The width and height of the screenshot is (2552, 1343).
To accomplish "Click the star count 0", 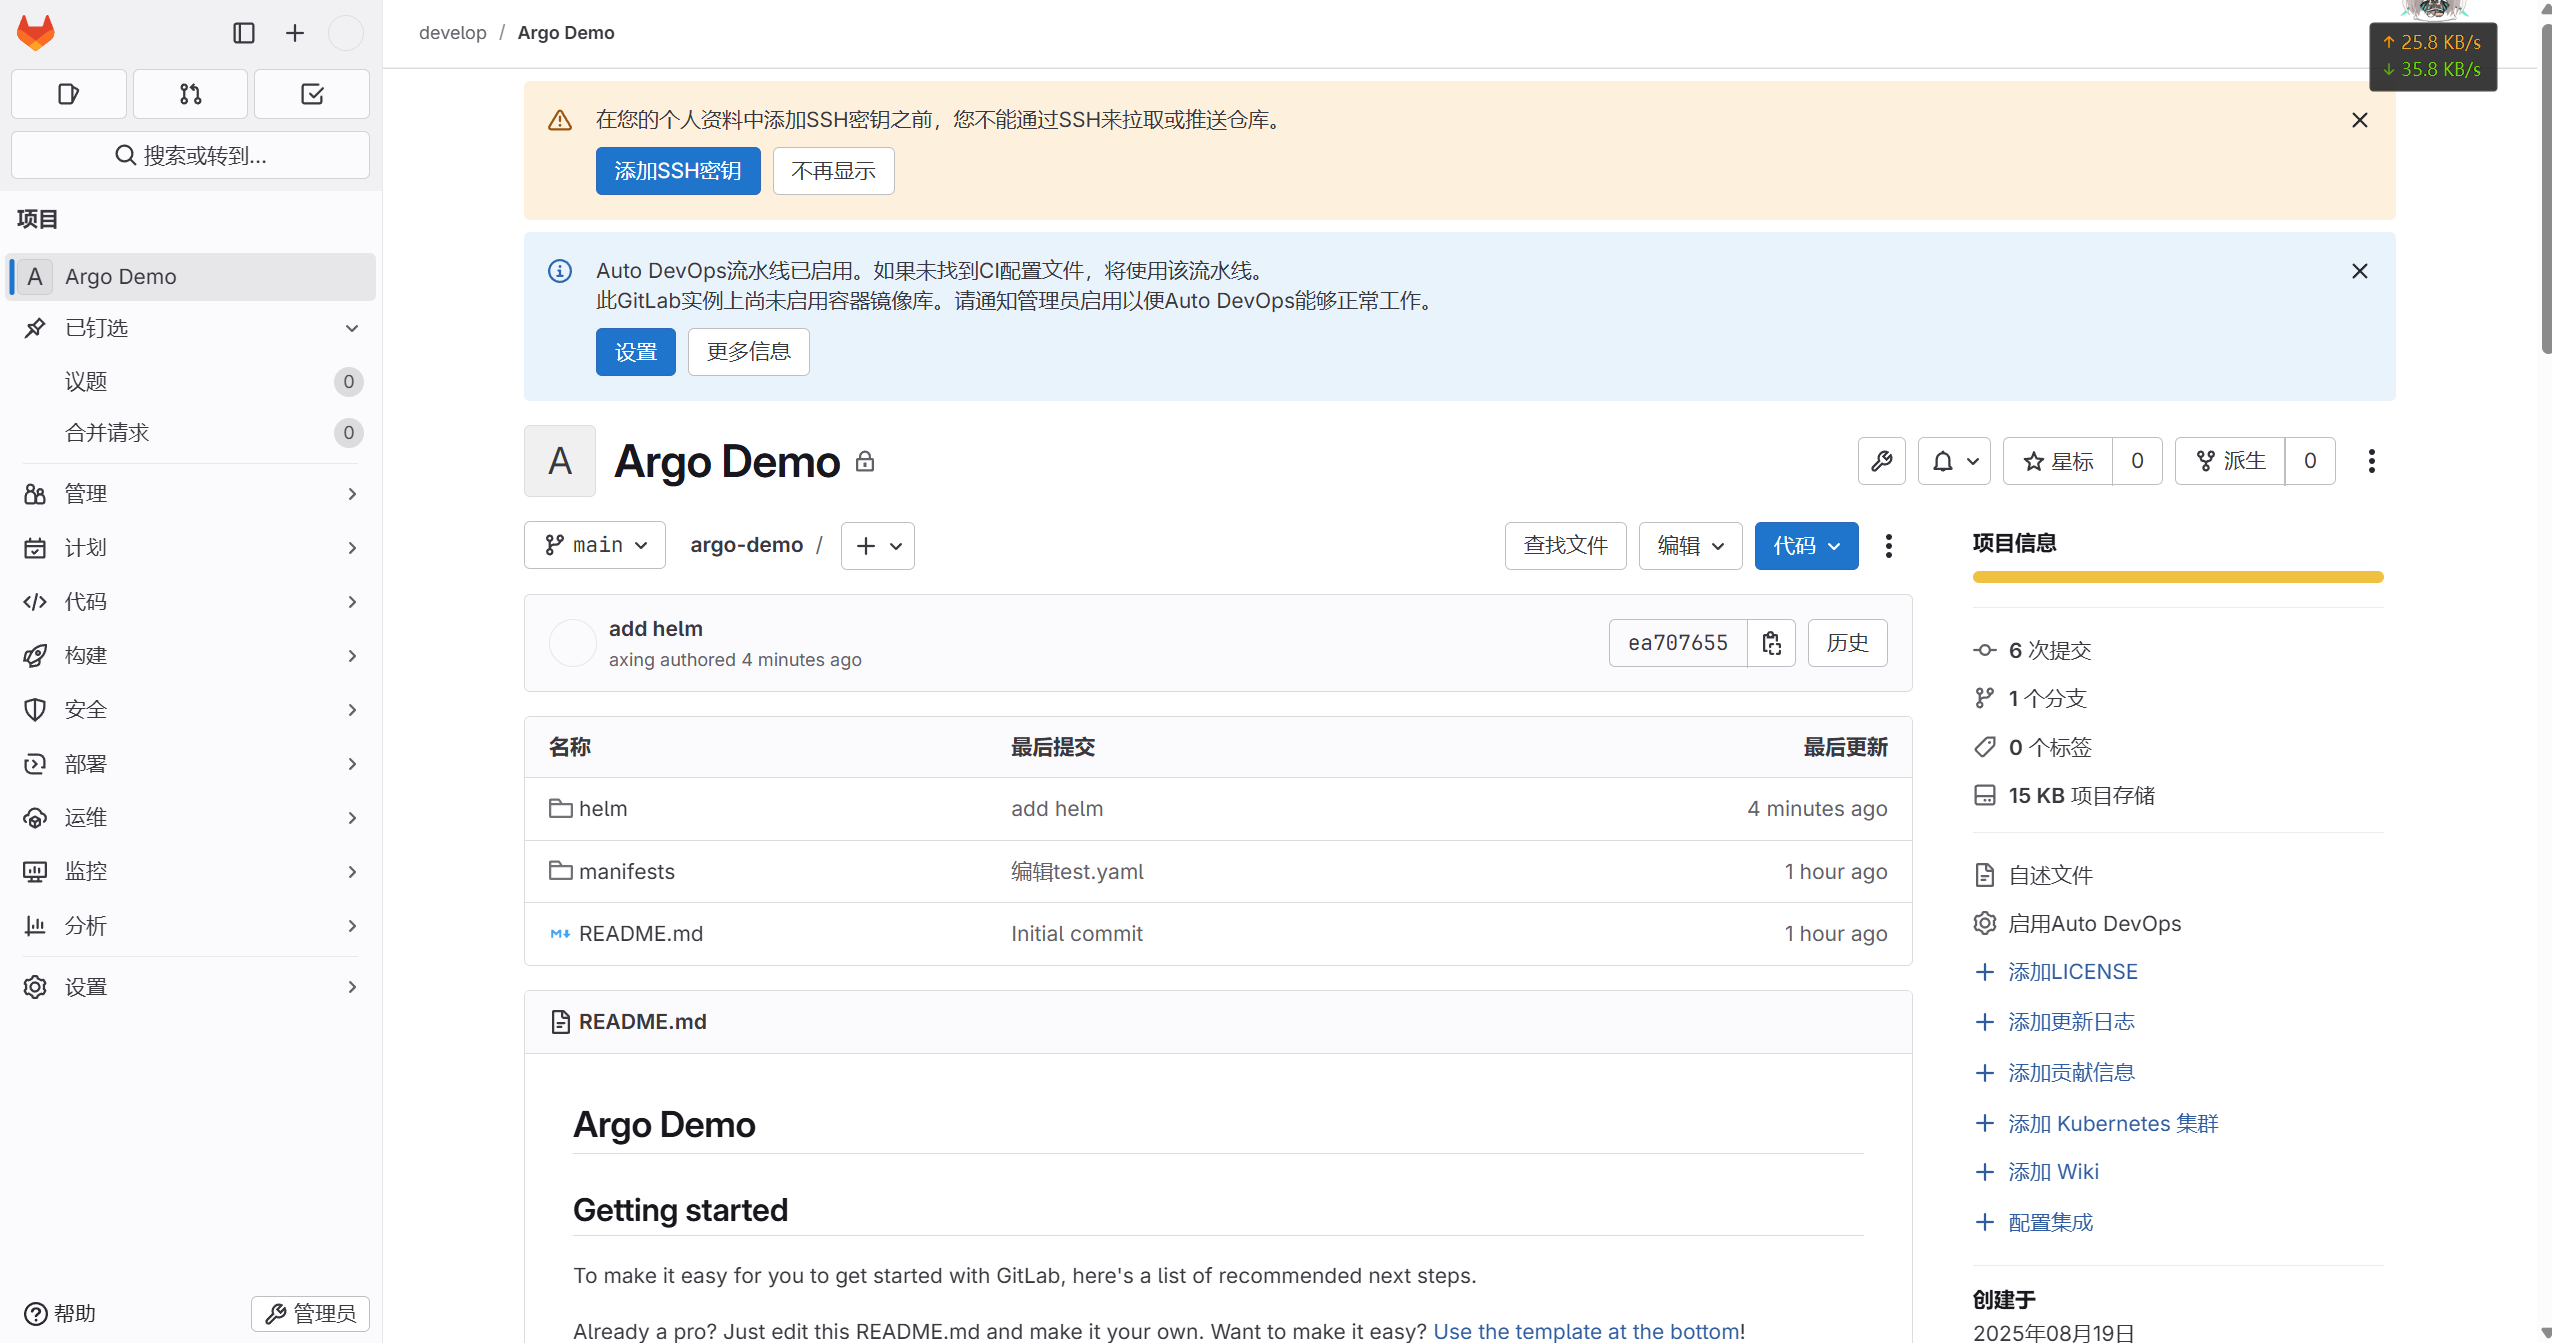I will 2137,461.
